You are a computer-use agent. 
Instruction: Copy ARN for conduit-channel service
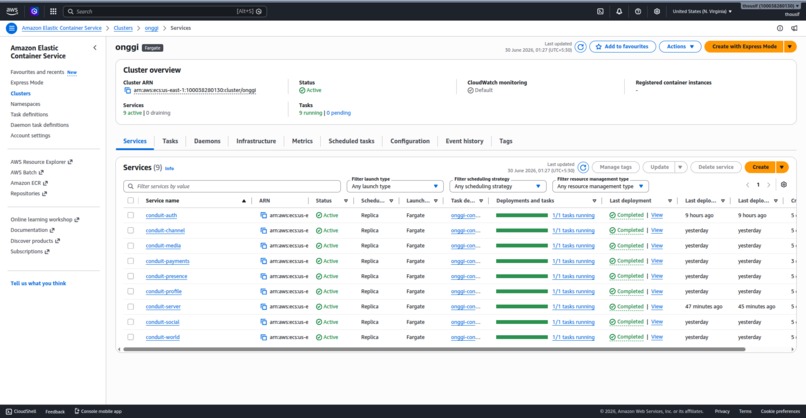coord(264,230)
